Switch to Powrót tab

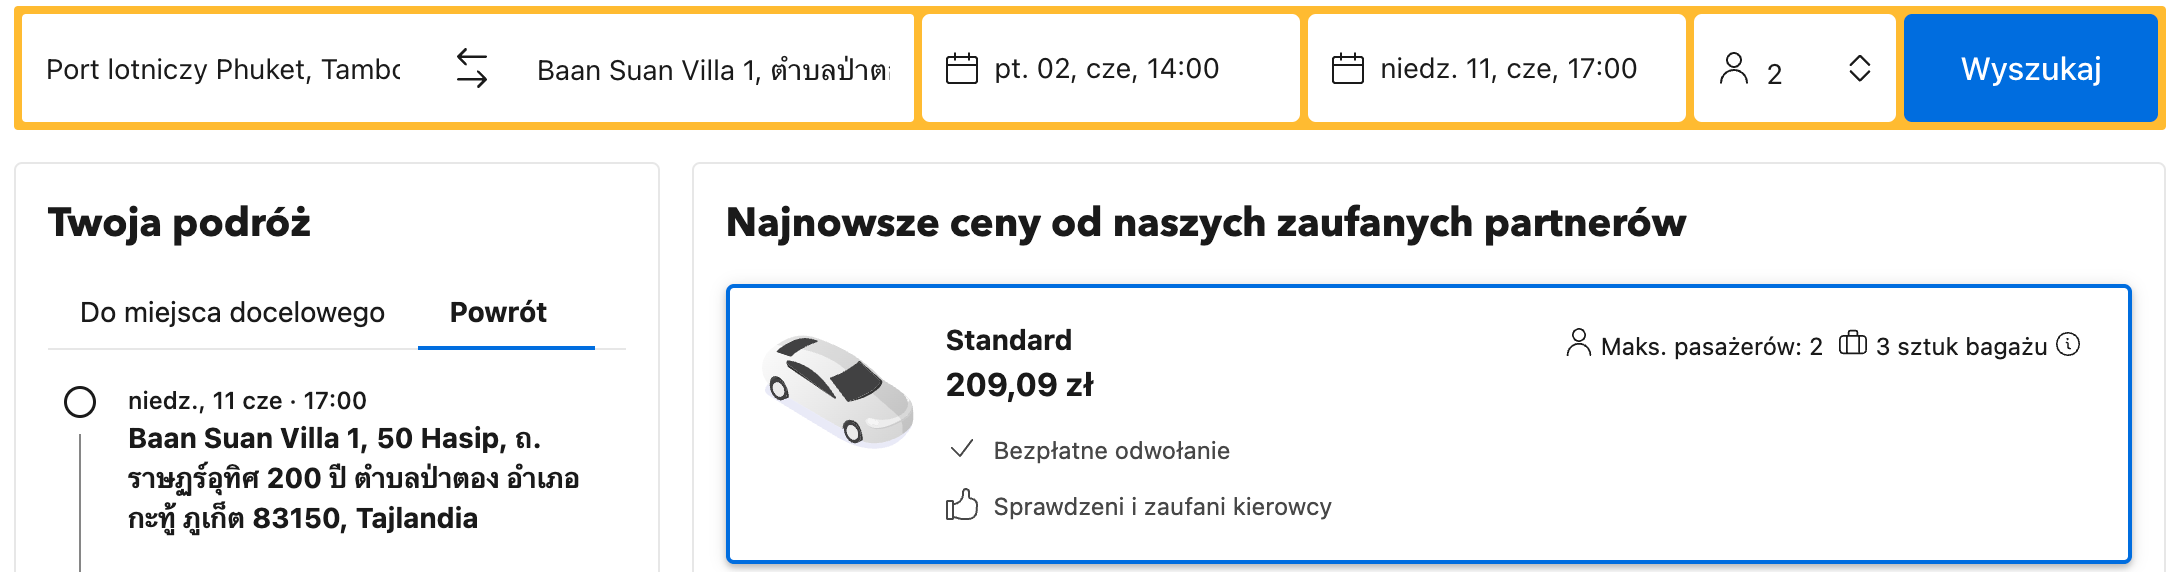click(x=498, y=312)
